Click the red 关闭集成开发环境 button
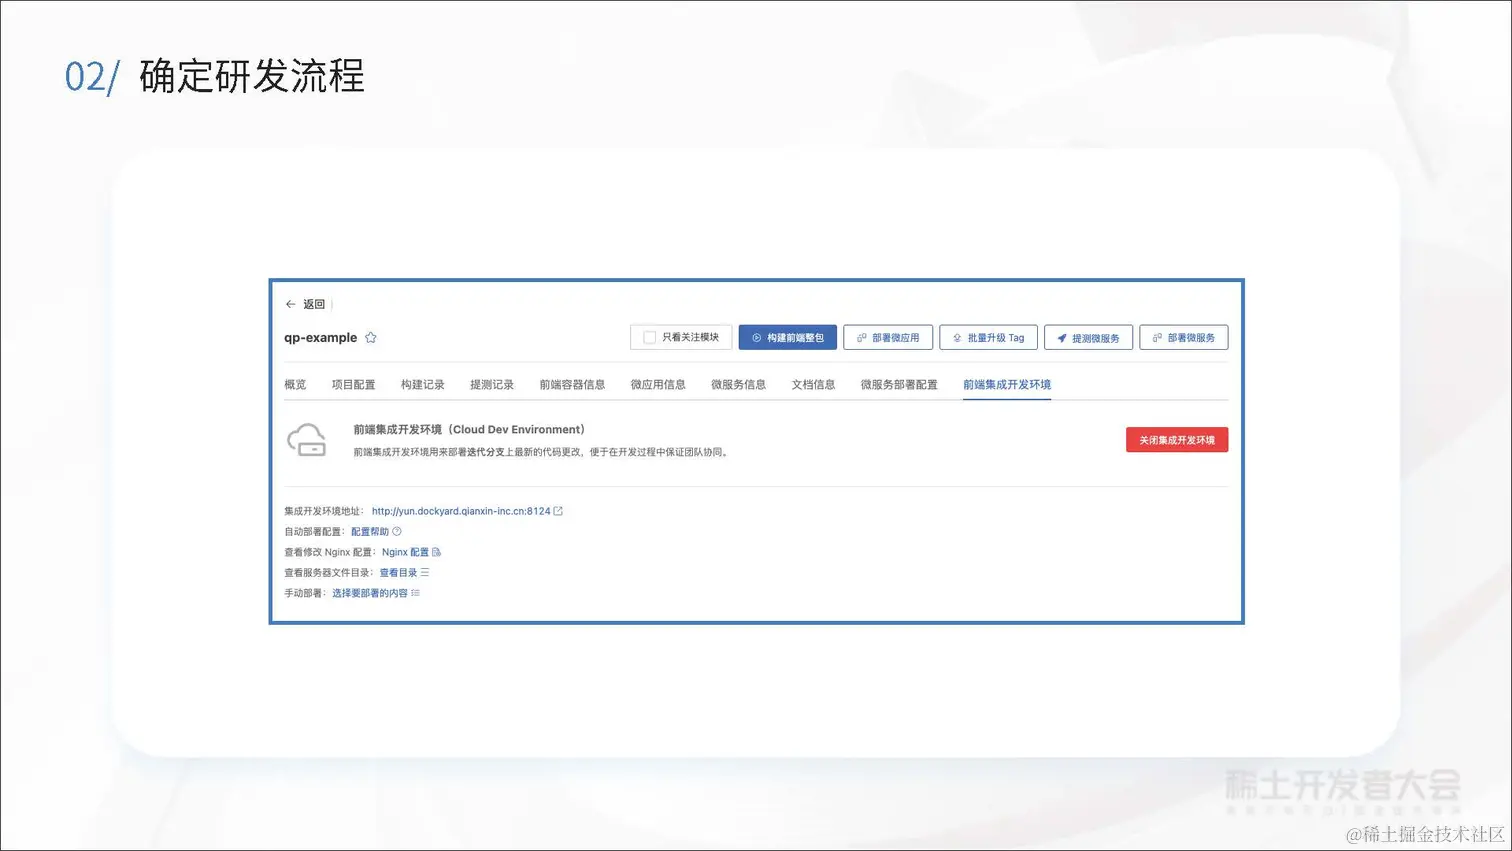Image resolution: width=1512 pixels, height=851 pixels. coord(1177,440)
